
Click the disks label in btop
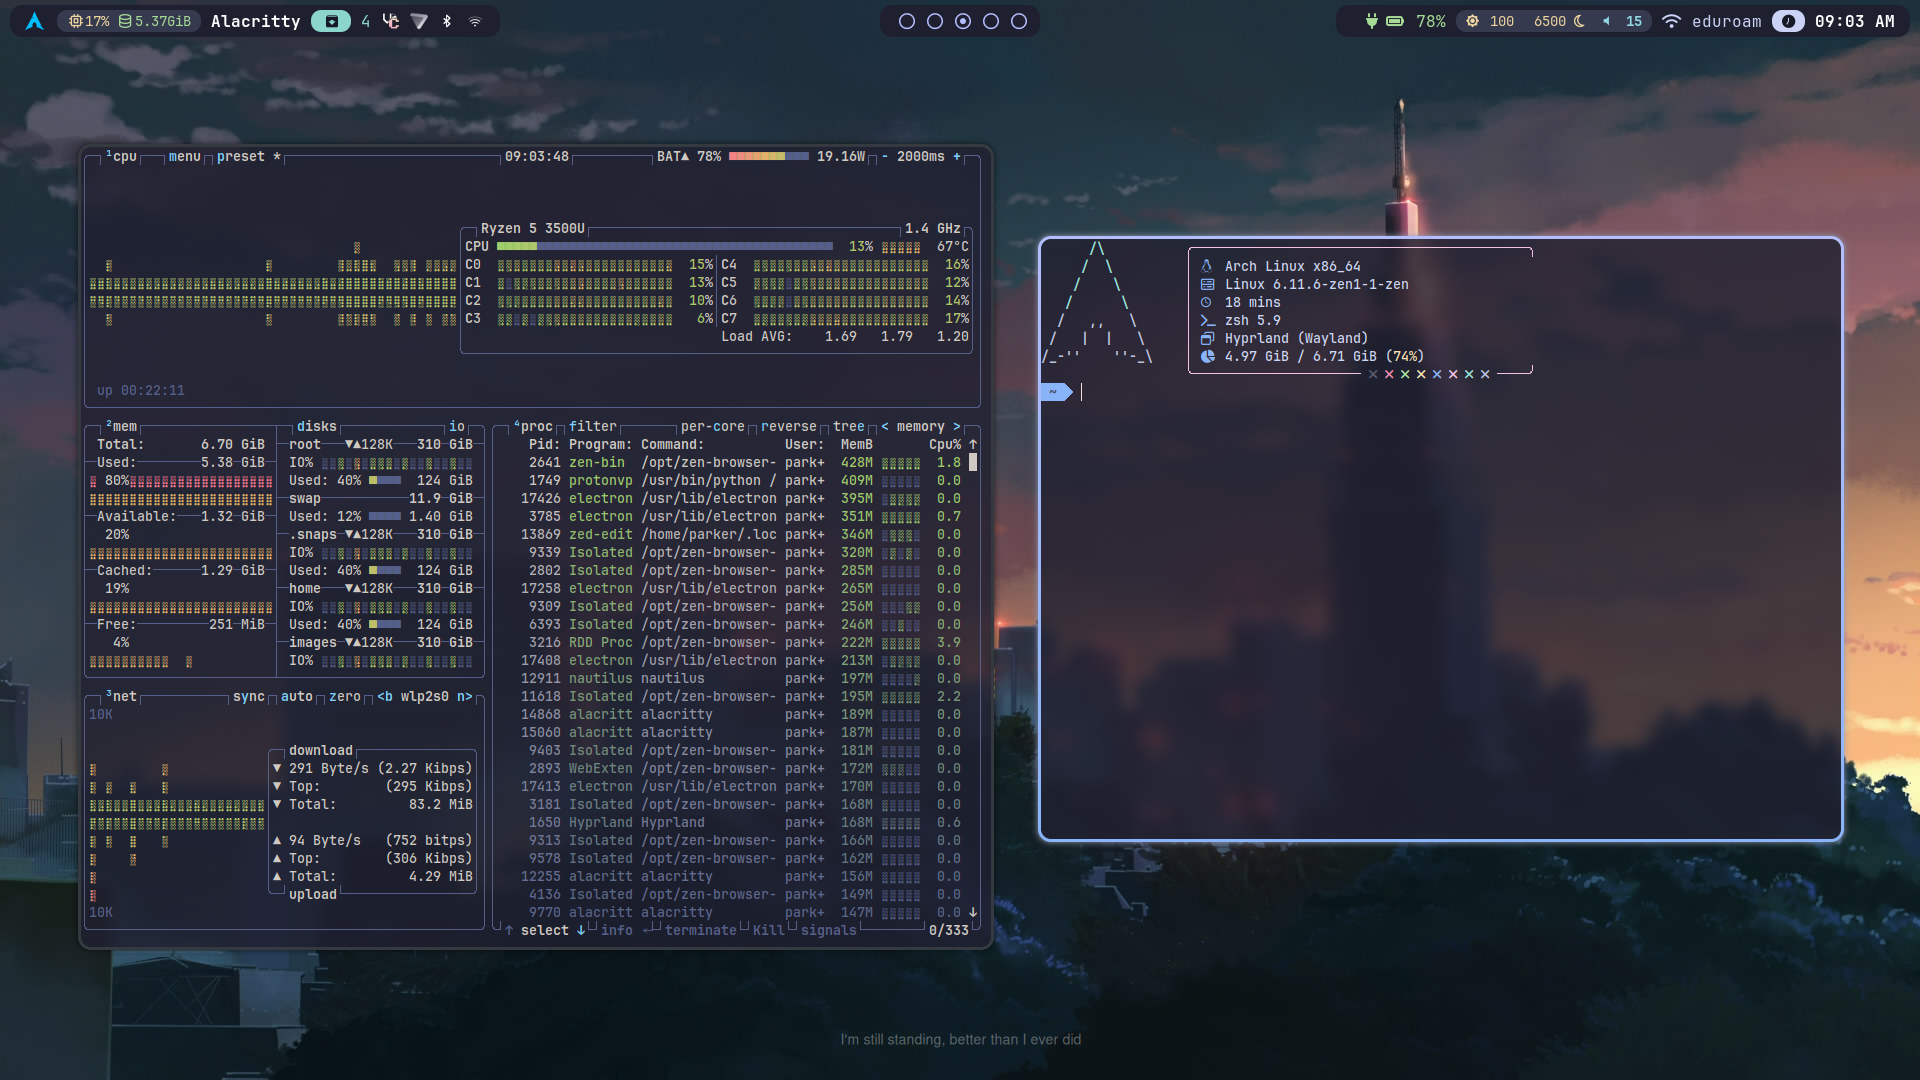(x=317, y=426)
